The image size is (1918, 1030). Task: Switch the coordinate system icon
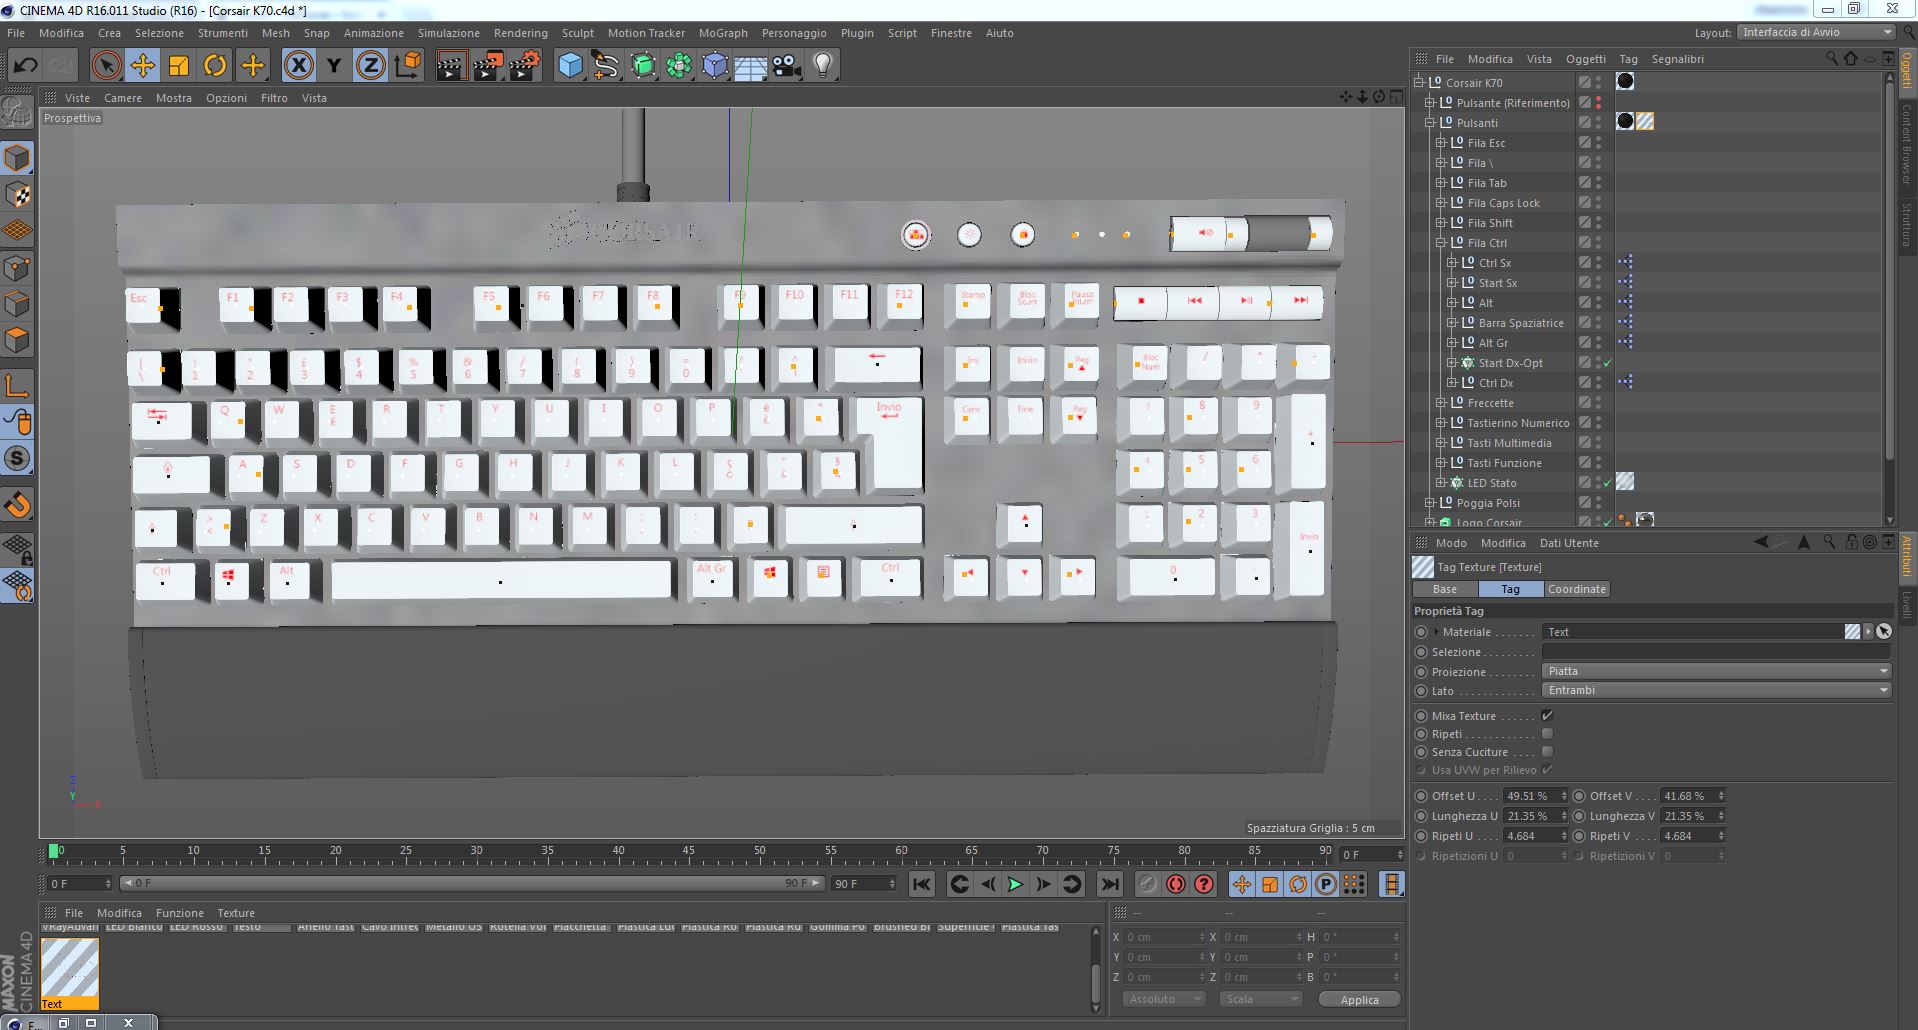[x=407, y=66]
